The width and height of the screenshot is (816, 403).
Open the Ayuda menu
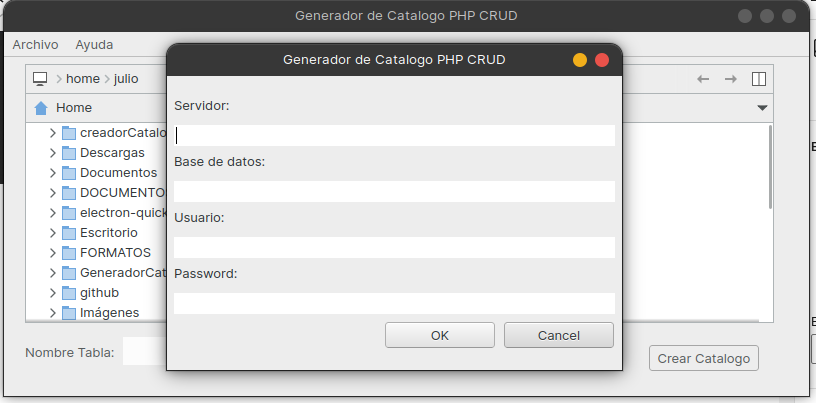tap(94, 45)
